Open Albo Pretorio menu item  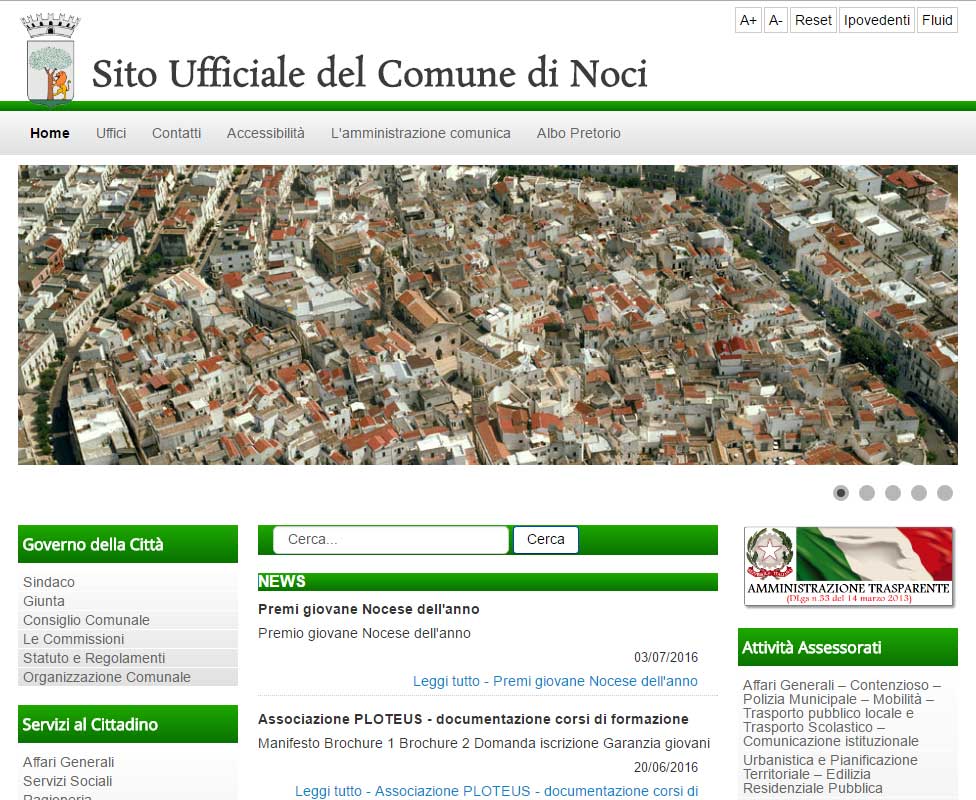click(x=579, y=133)
